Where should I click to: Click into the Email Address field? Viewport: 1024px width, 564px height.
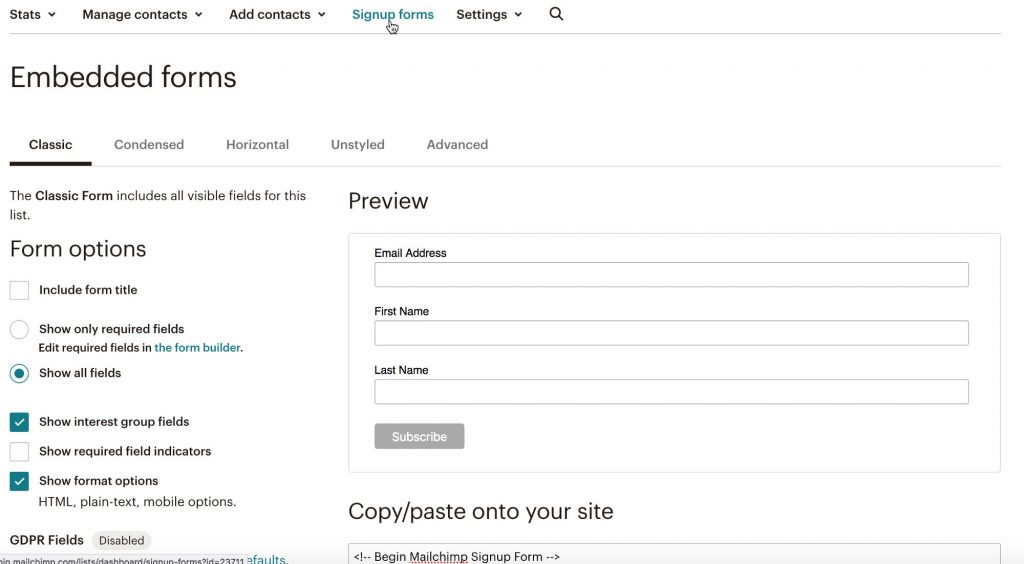pyautogui.click(x=671, y=275)
